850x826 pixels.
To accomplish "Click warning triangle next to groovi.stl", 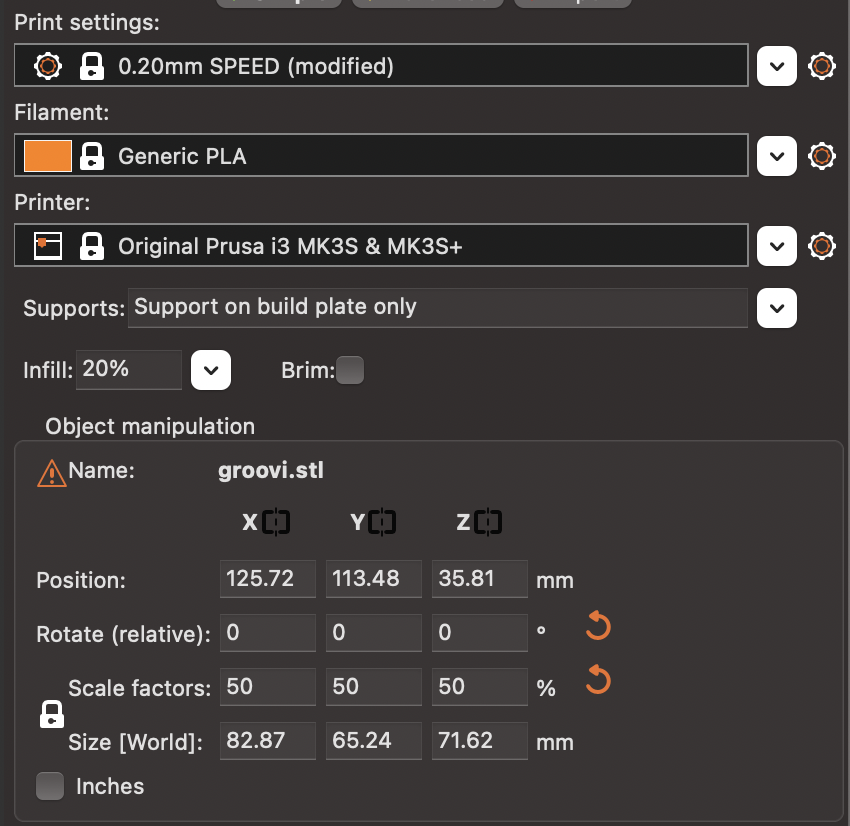I will click(x=51, y=472).
